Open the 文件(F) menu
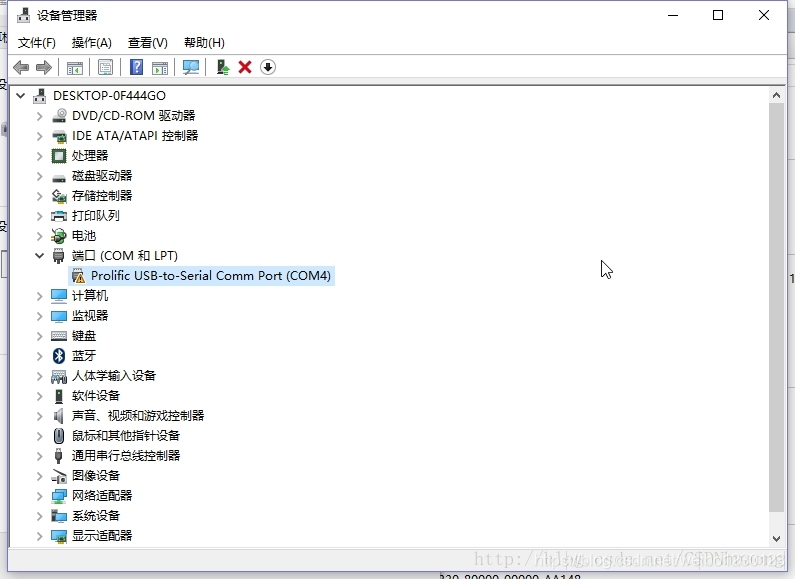This screenshot has height=579, width=795. coord(37,43)
